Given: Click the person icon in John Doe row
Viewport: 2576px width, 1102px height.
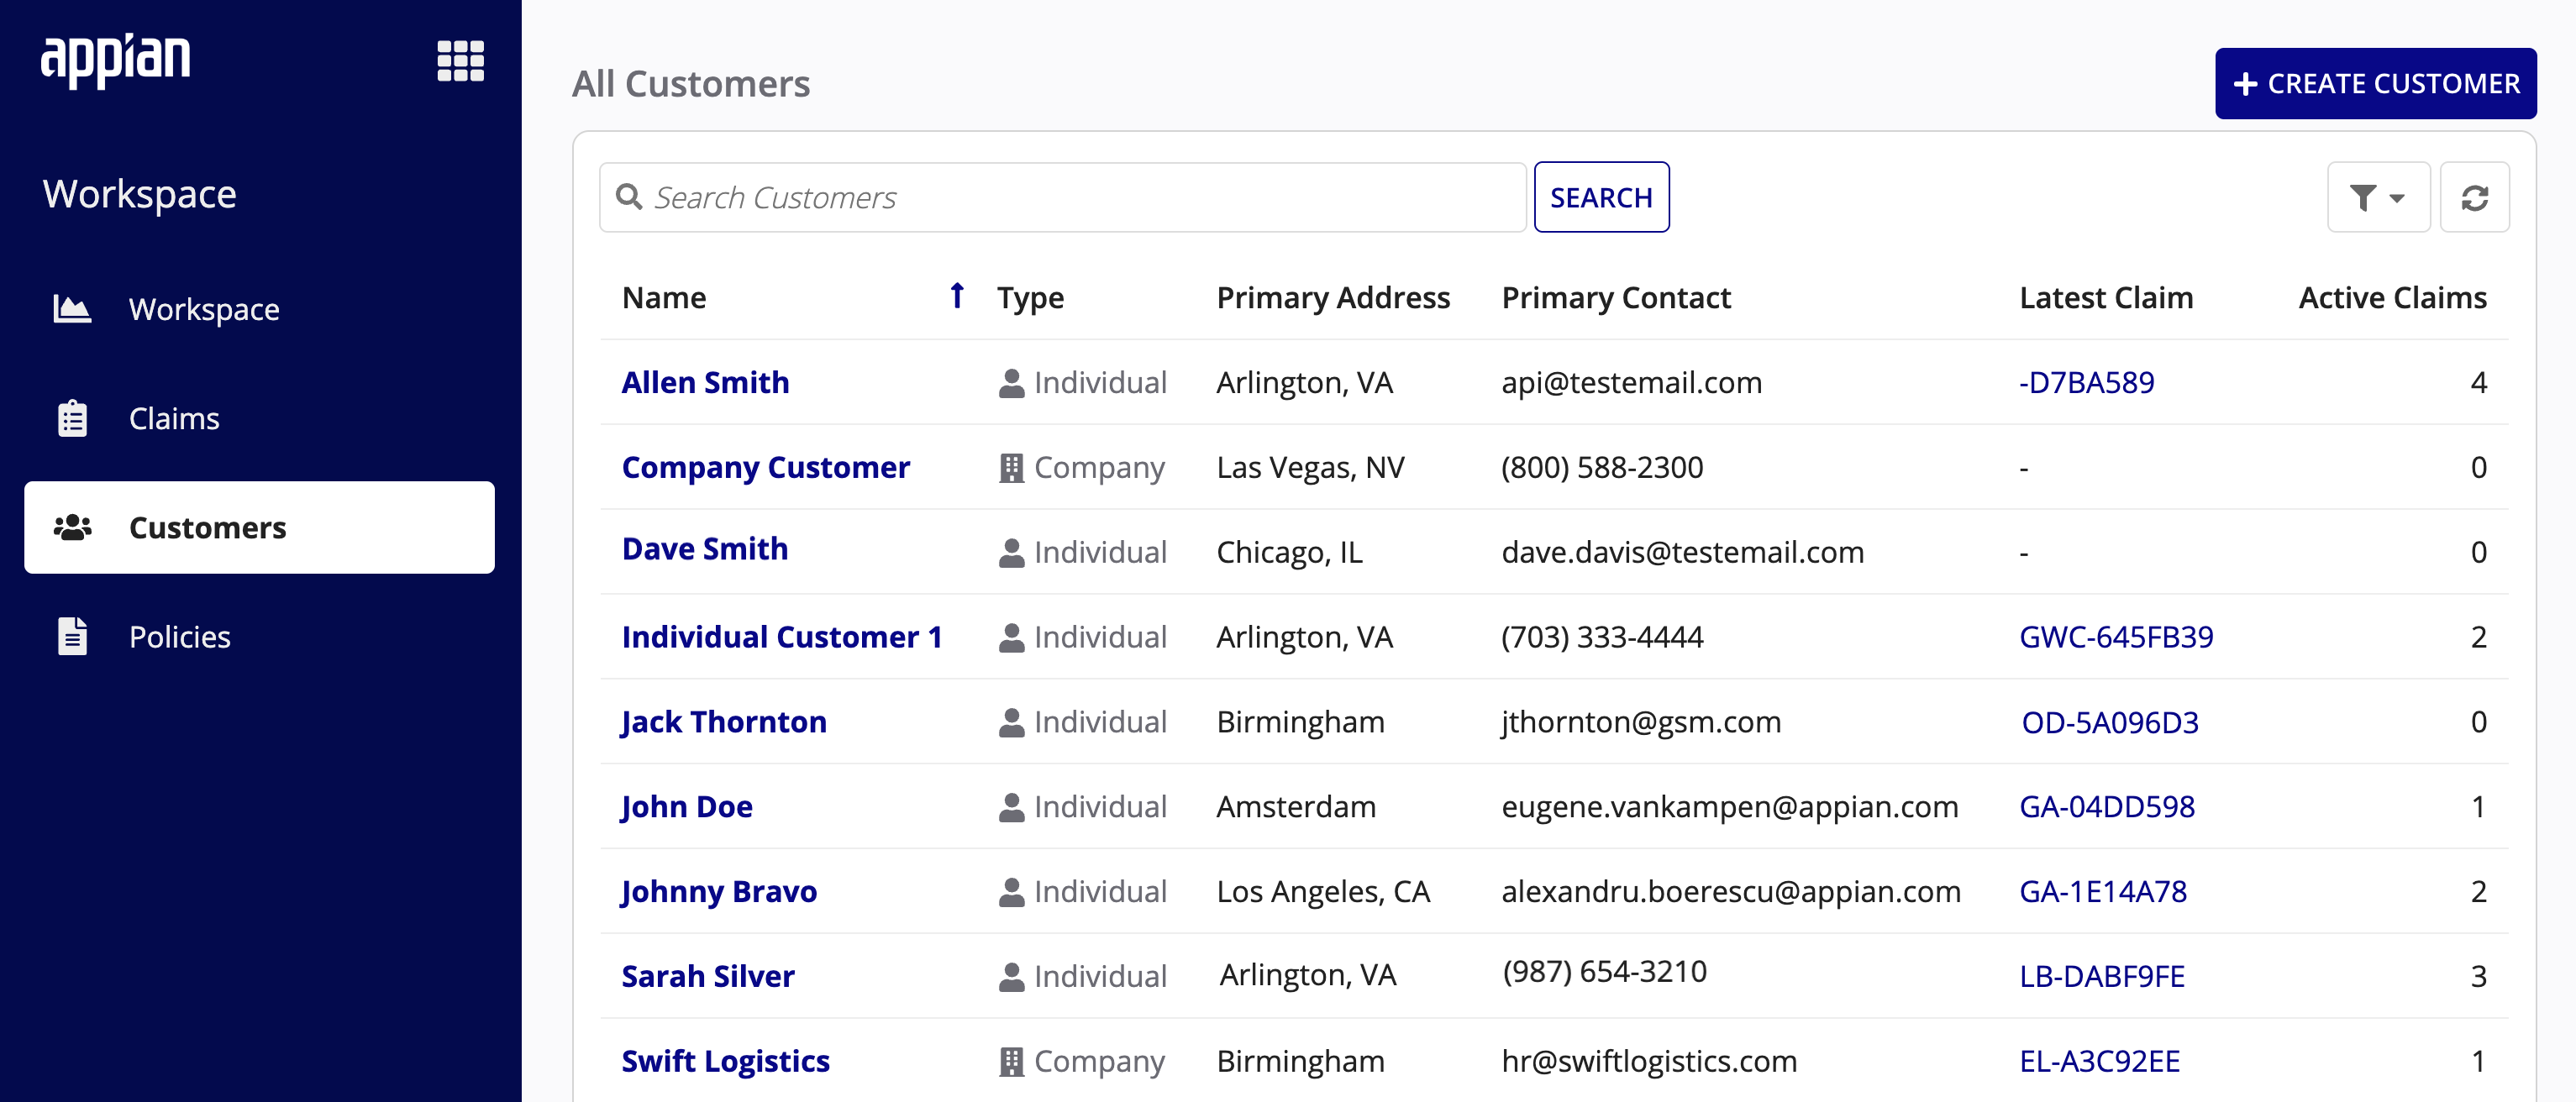Looking at the screenshot, I should [x=1011, y=808].
